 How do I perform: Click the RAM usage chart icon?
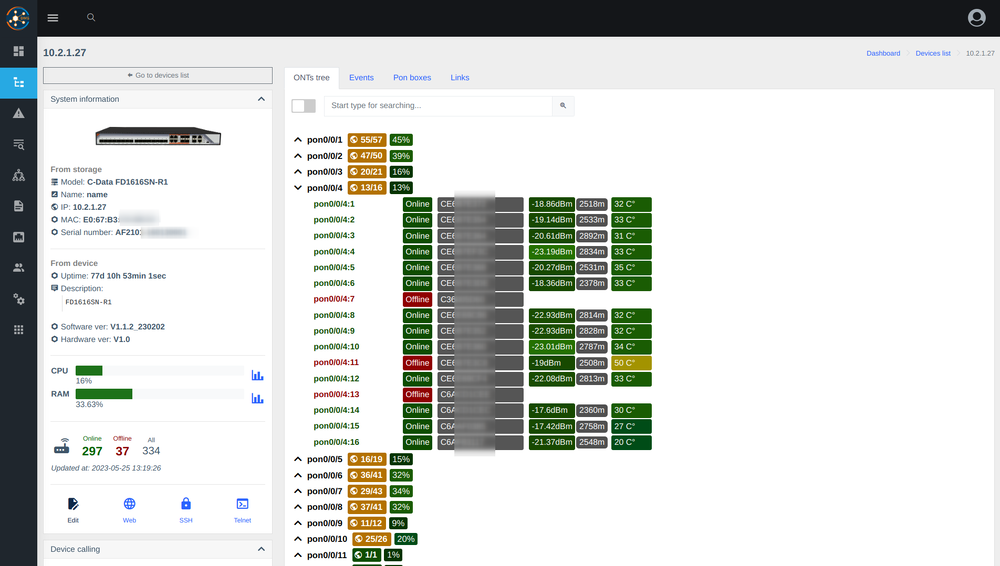(257, 398)
